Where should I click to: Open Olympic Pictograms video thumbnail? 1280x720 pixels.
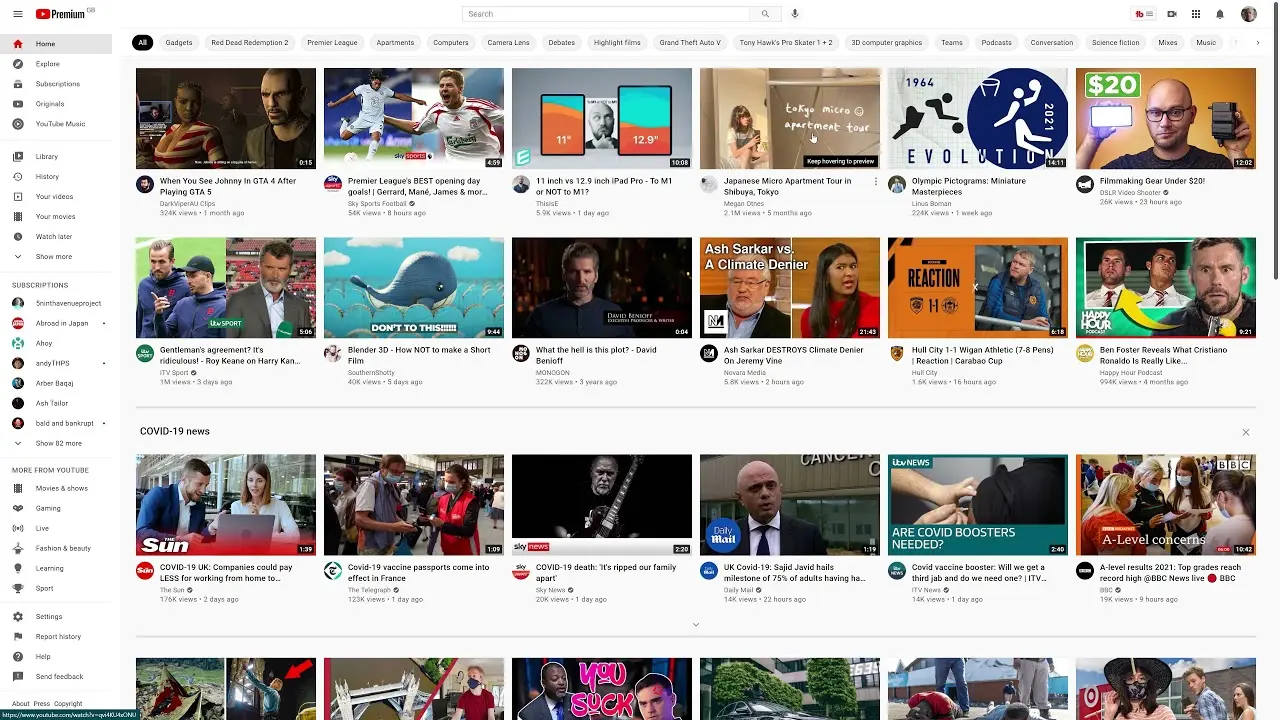[x=978, y=118]
